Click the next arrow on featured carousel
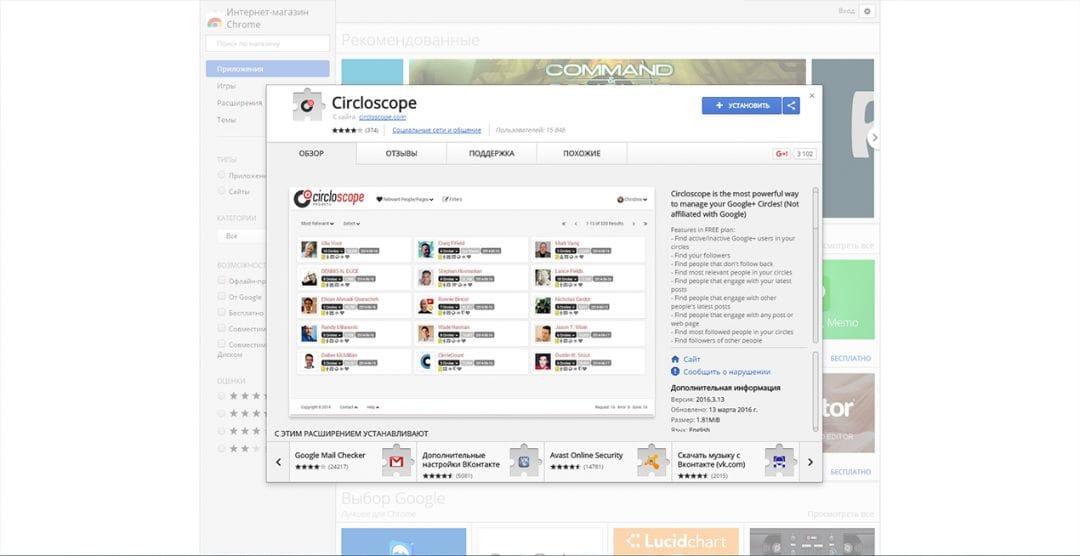This screenshot has height=556, width=1080. point(874,138)
